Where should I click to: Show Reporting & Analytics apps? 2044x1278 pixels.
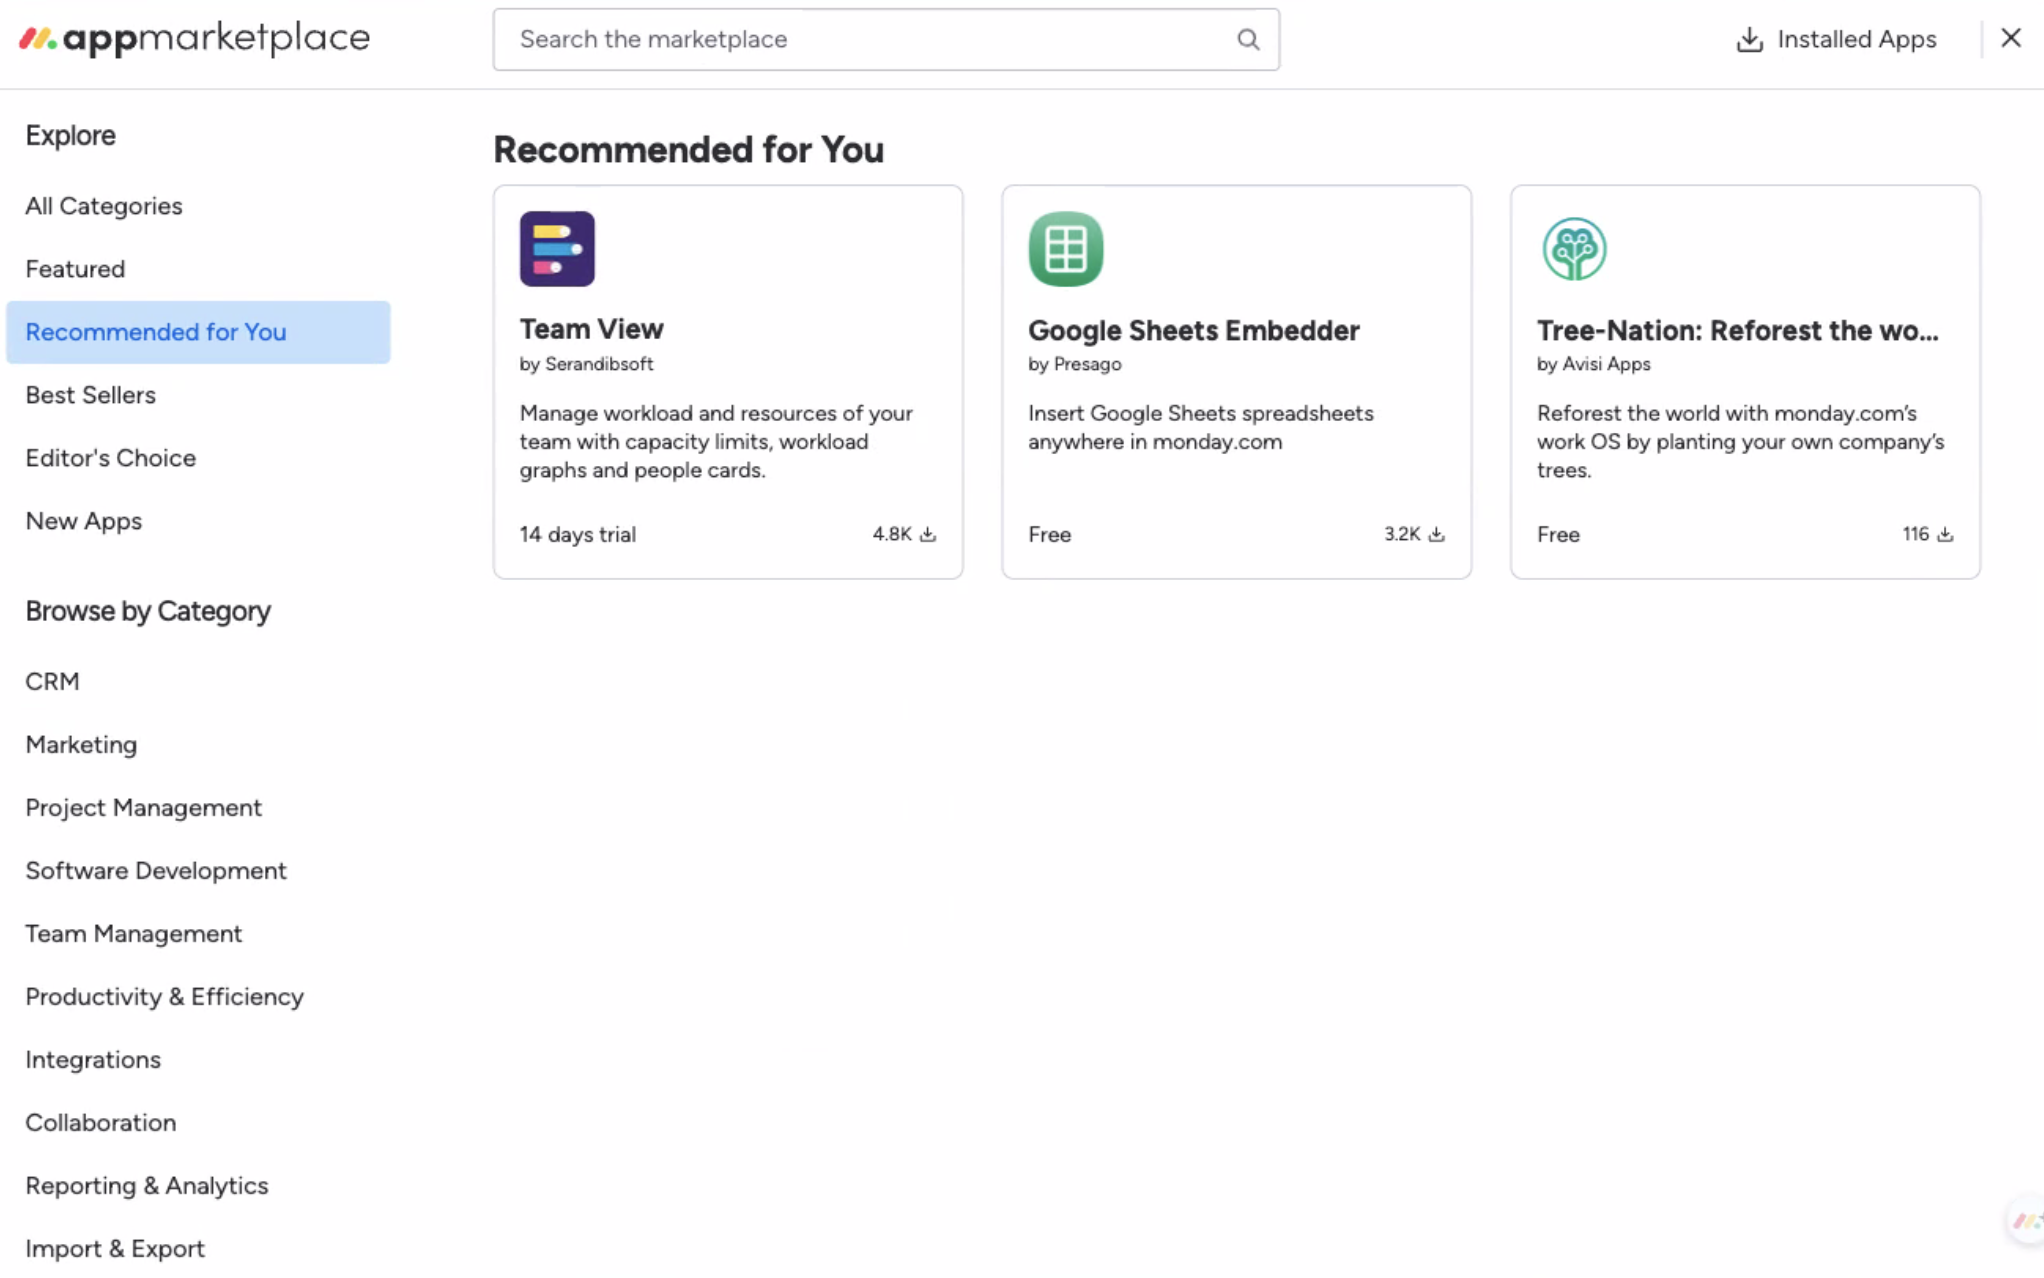pyautogui.click(x=147, y=1185)
